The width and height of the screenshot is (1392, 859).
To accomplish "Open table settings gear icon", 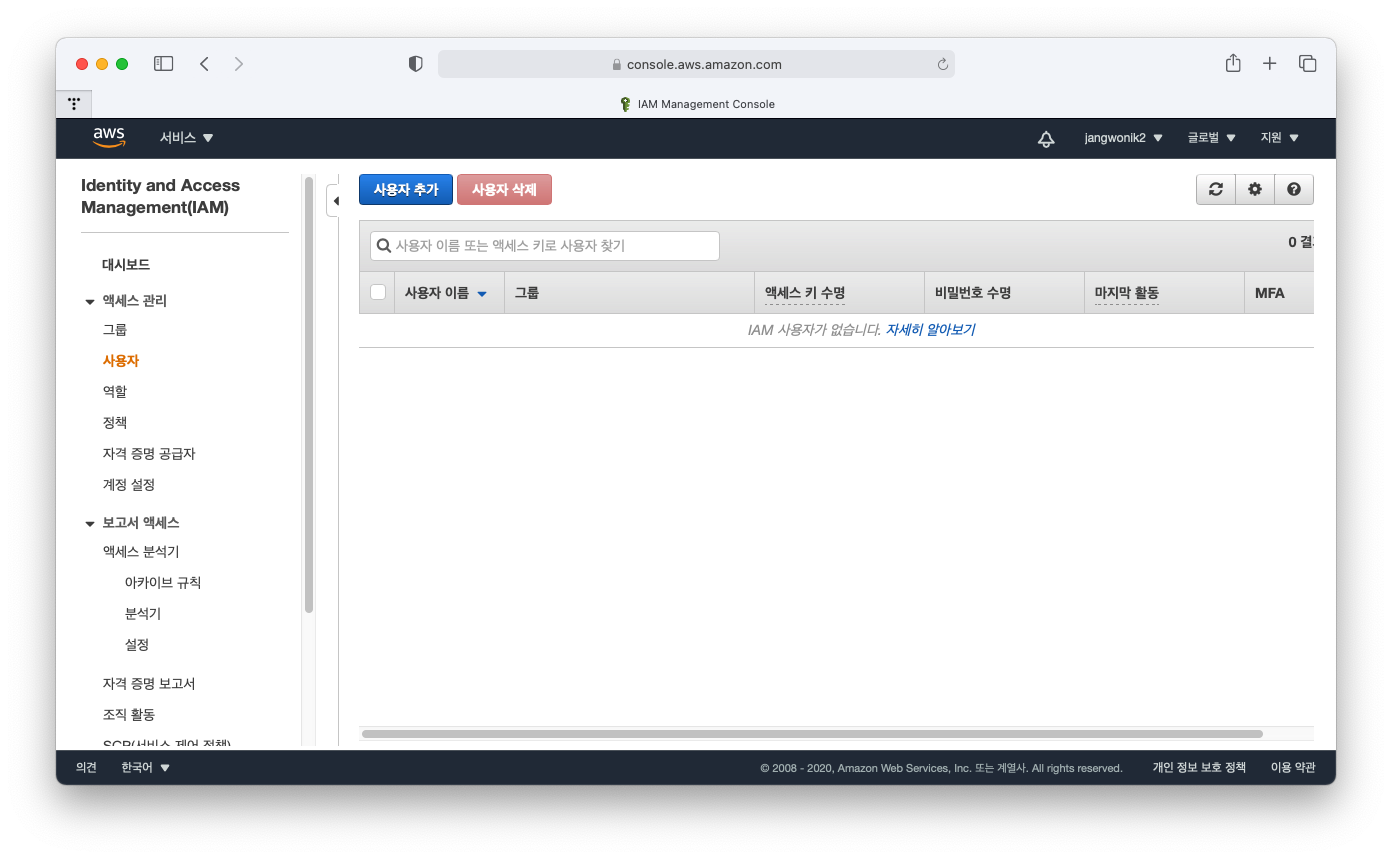I will [1255, 189].
